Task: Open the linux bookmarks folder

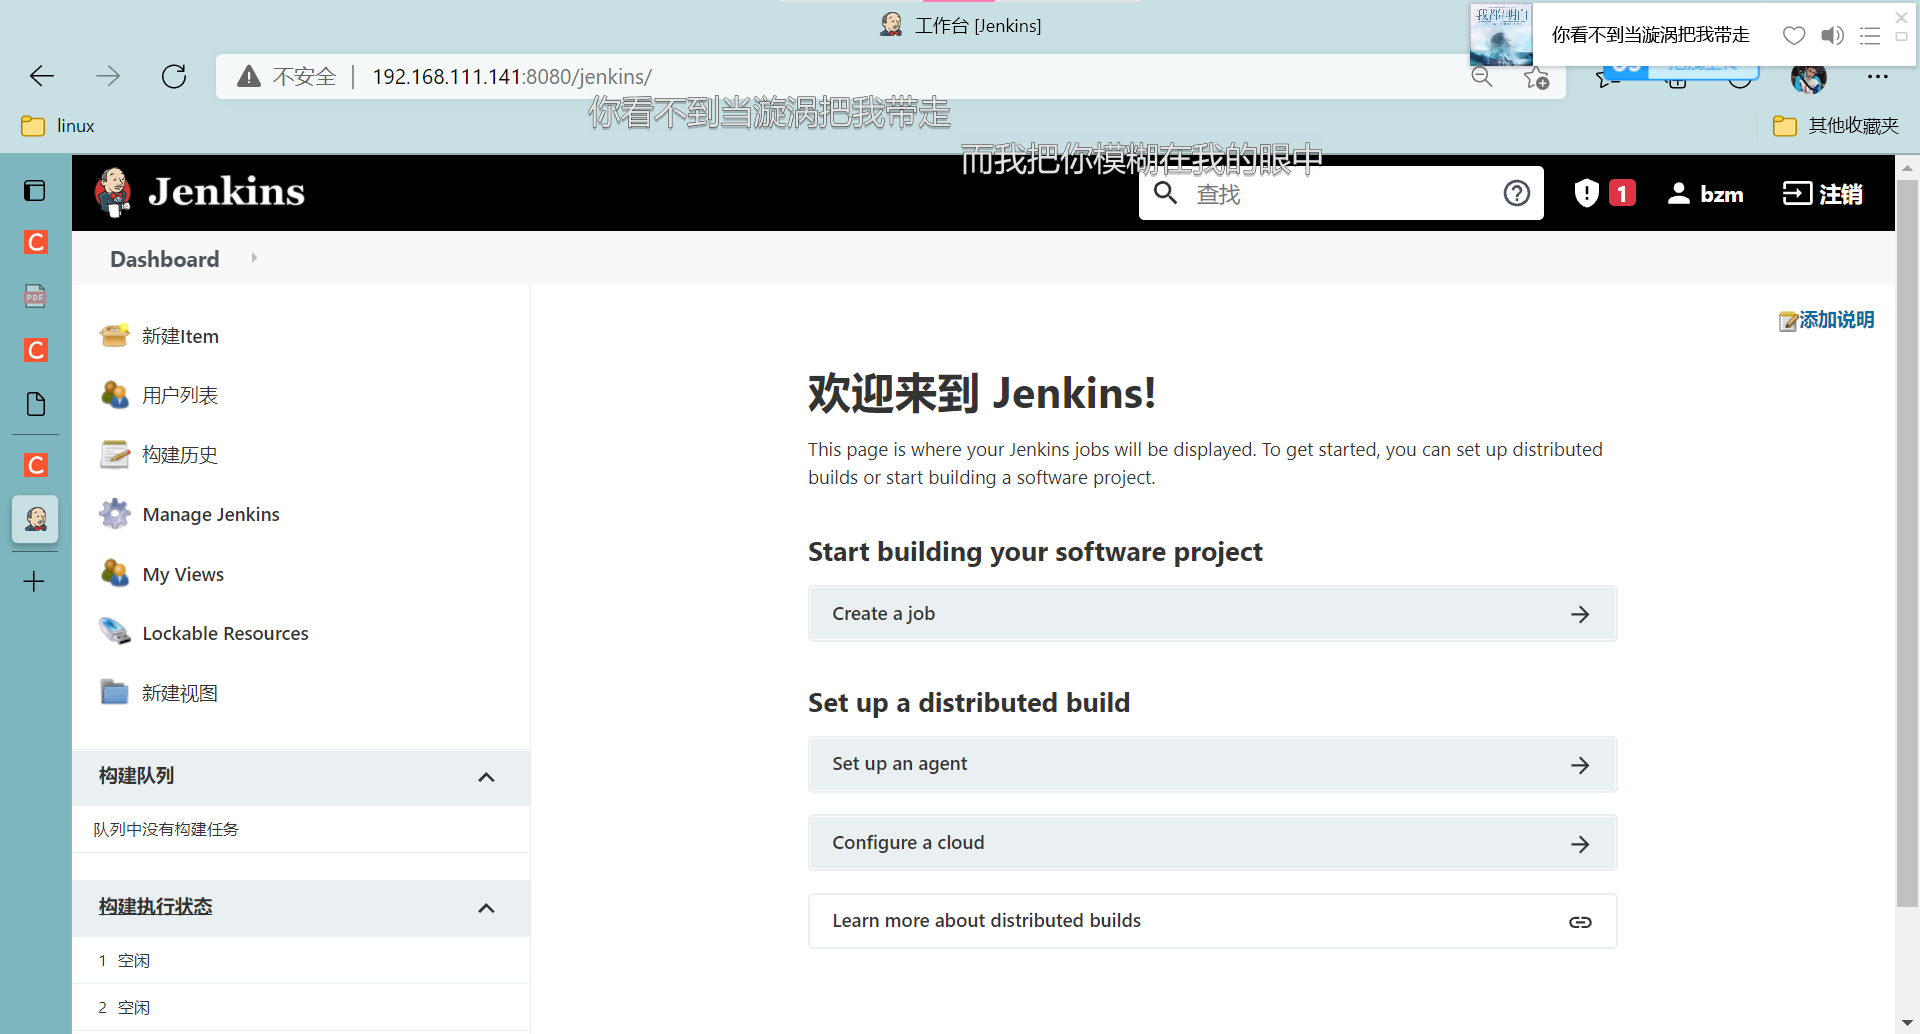Action: coord(58,126)
